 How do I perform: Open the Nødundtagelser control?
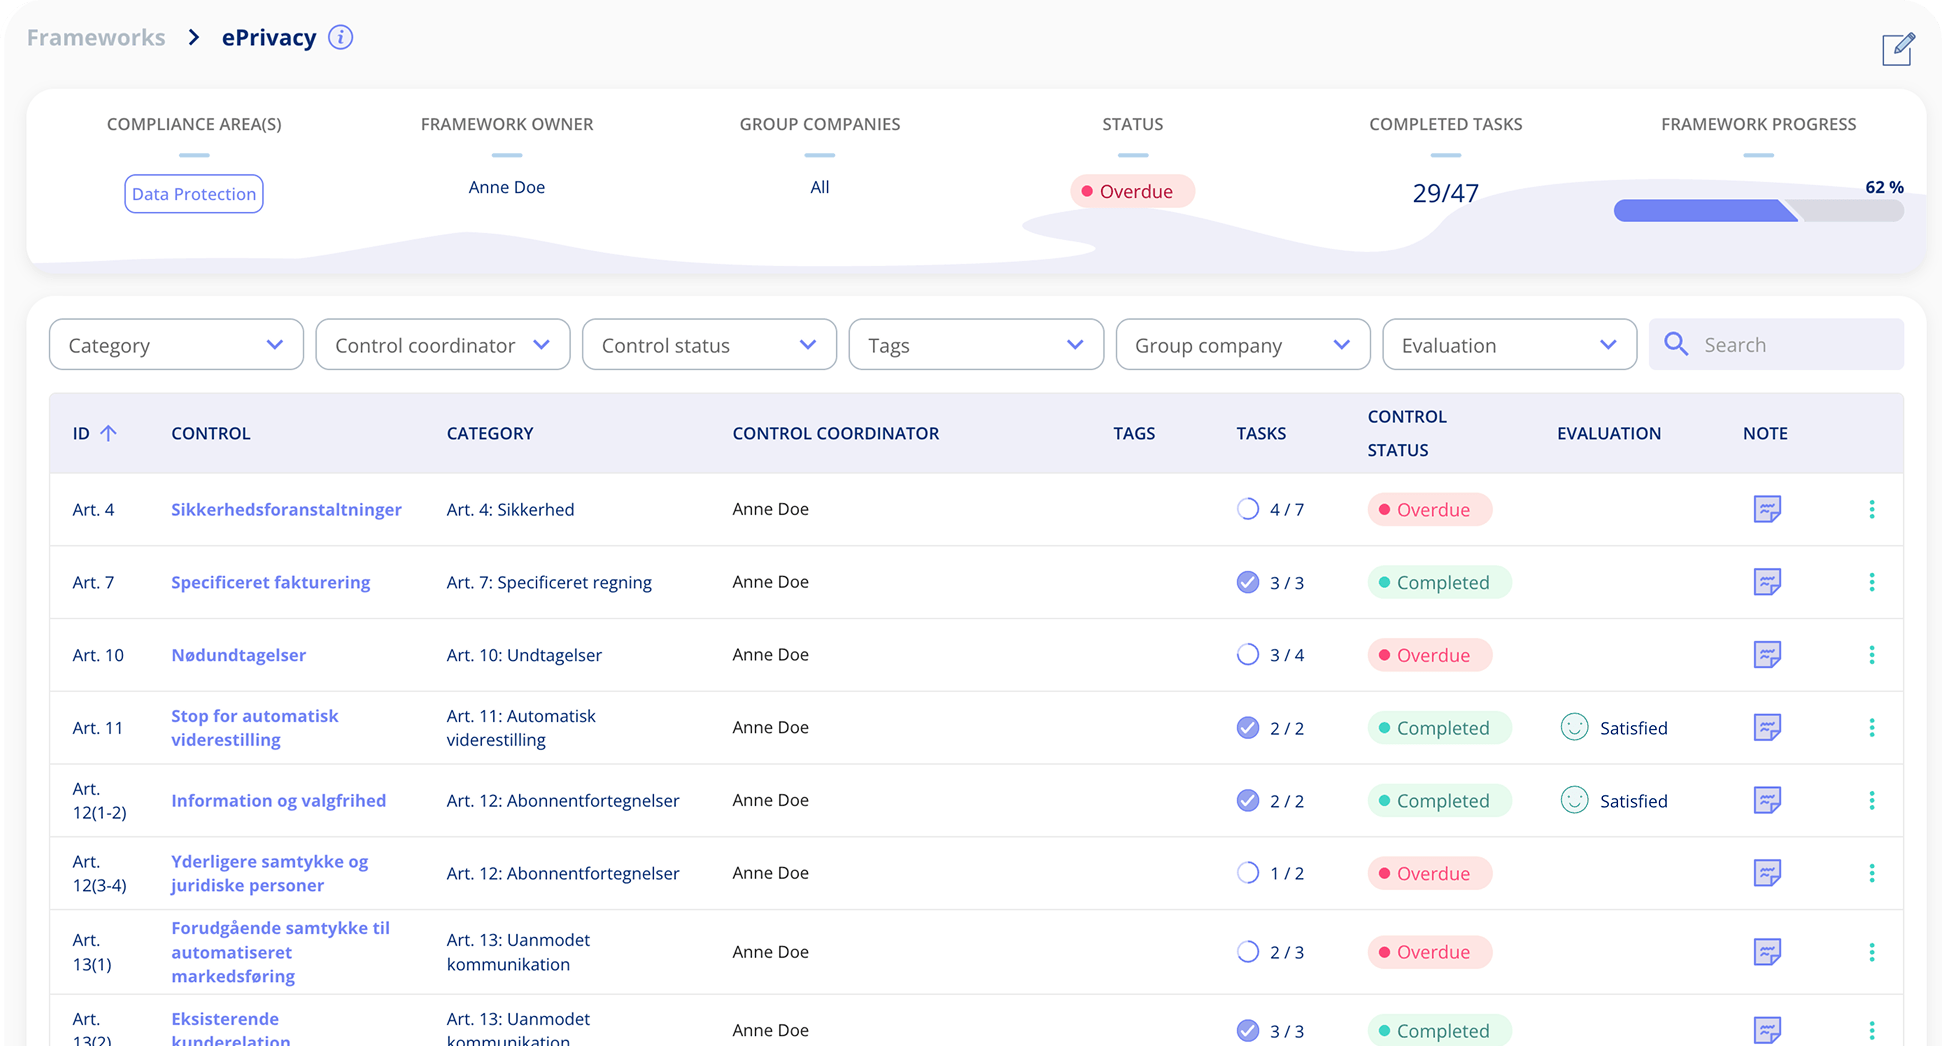238,655
